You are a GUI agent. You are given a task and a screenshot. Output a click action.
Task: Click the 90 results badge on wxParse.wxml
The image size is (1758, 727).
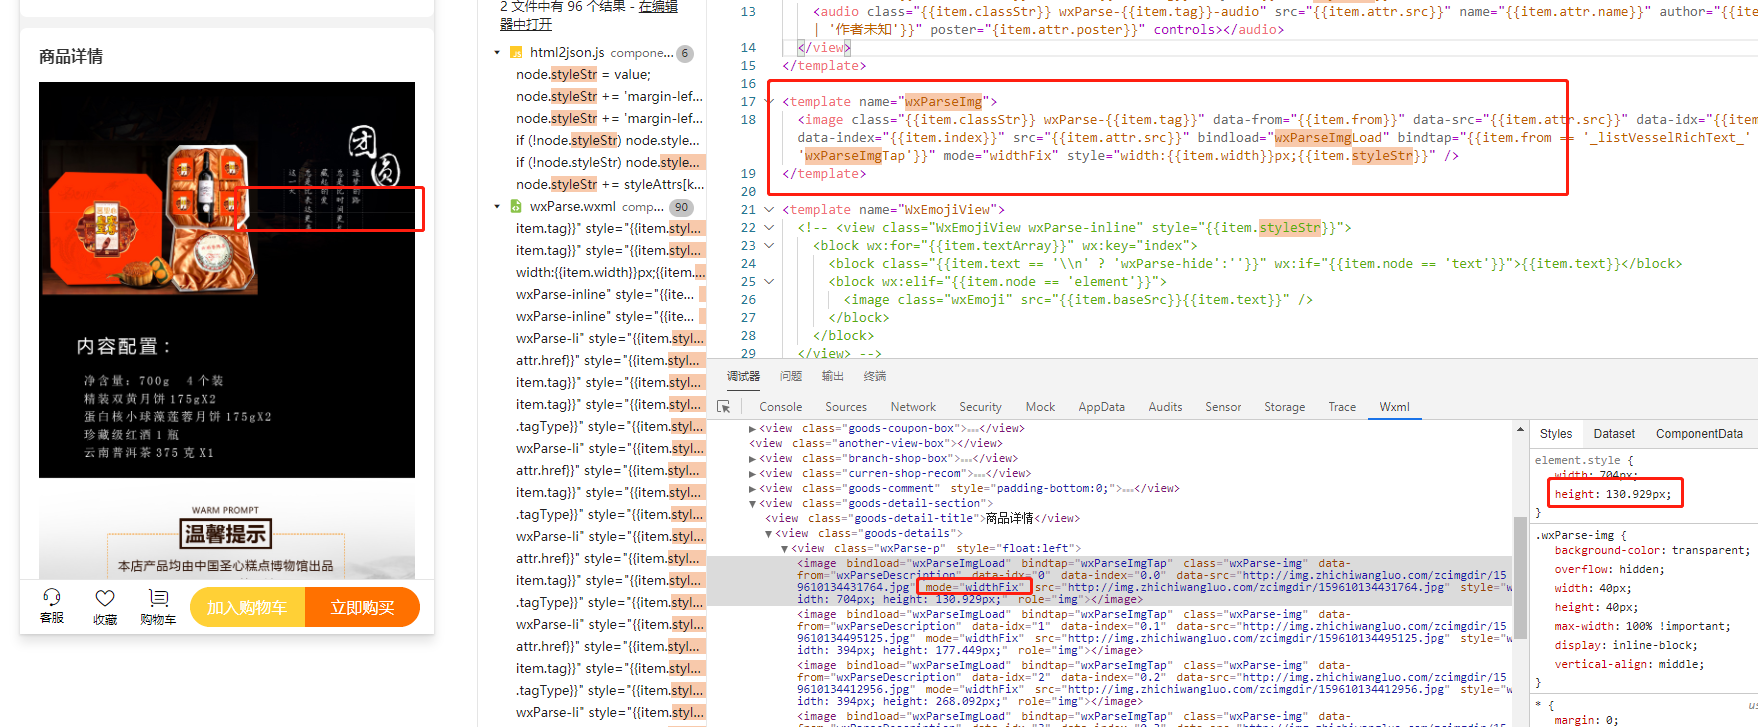pyautogui.click(x=681, y=208)
